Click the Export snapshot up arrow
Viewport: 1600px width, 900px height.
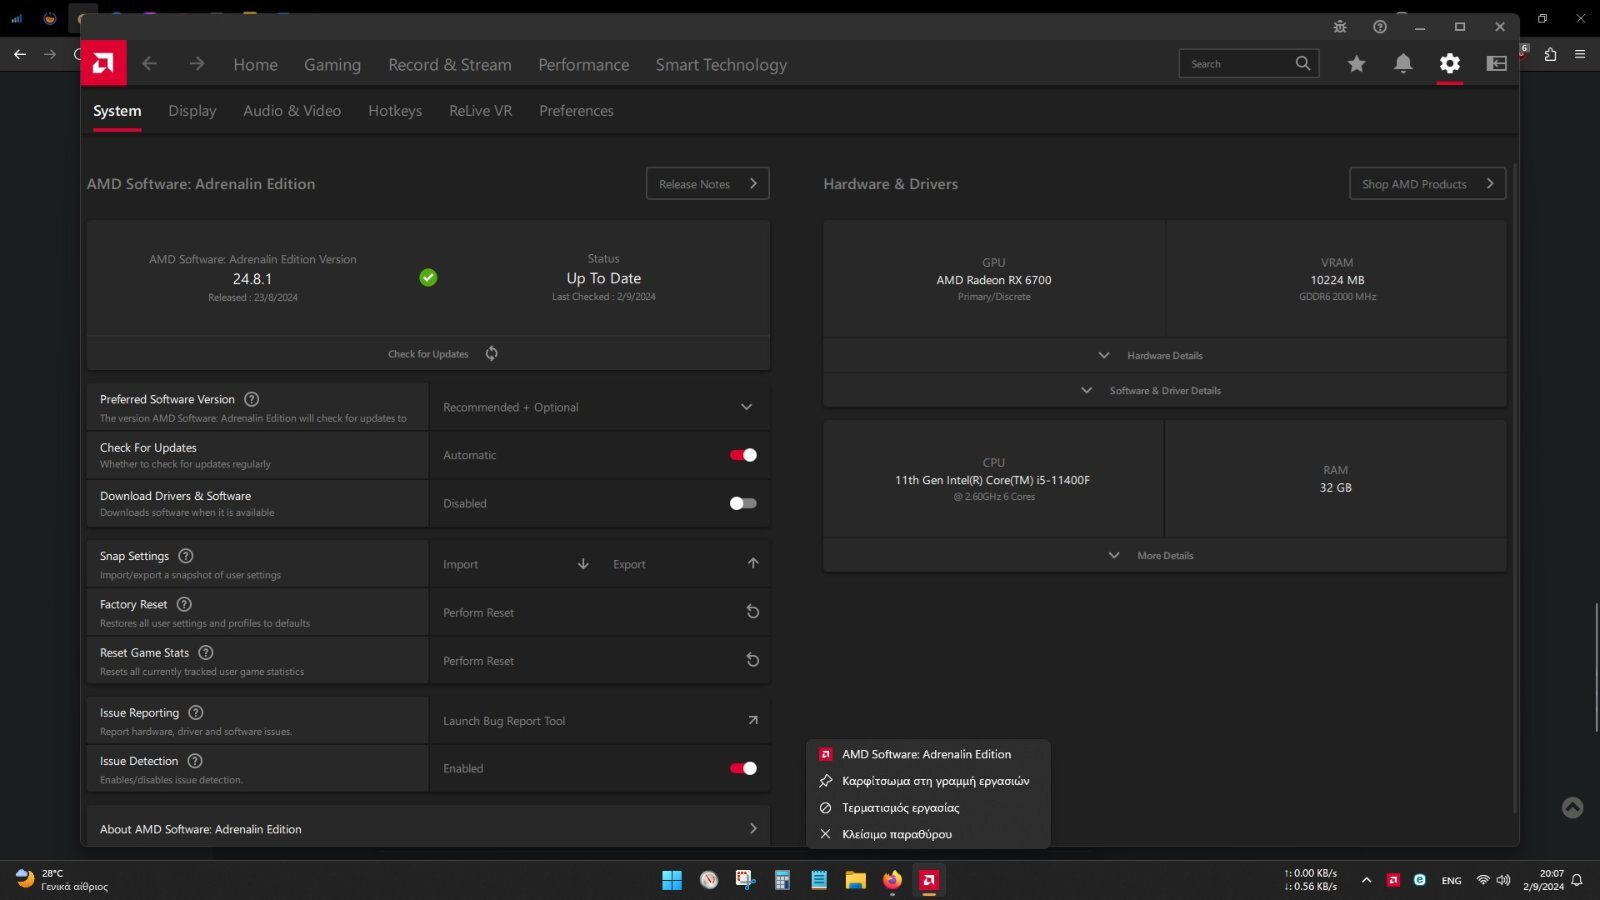click(x=753, y=564)
